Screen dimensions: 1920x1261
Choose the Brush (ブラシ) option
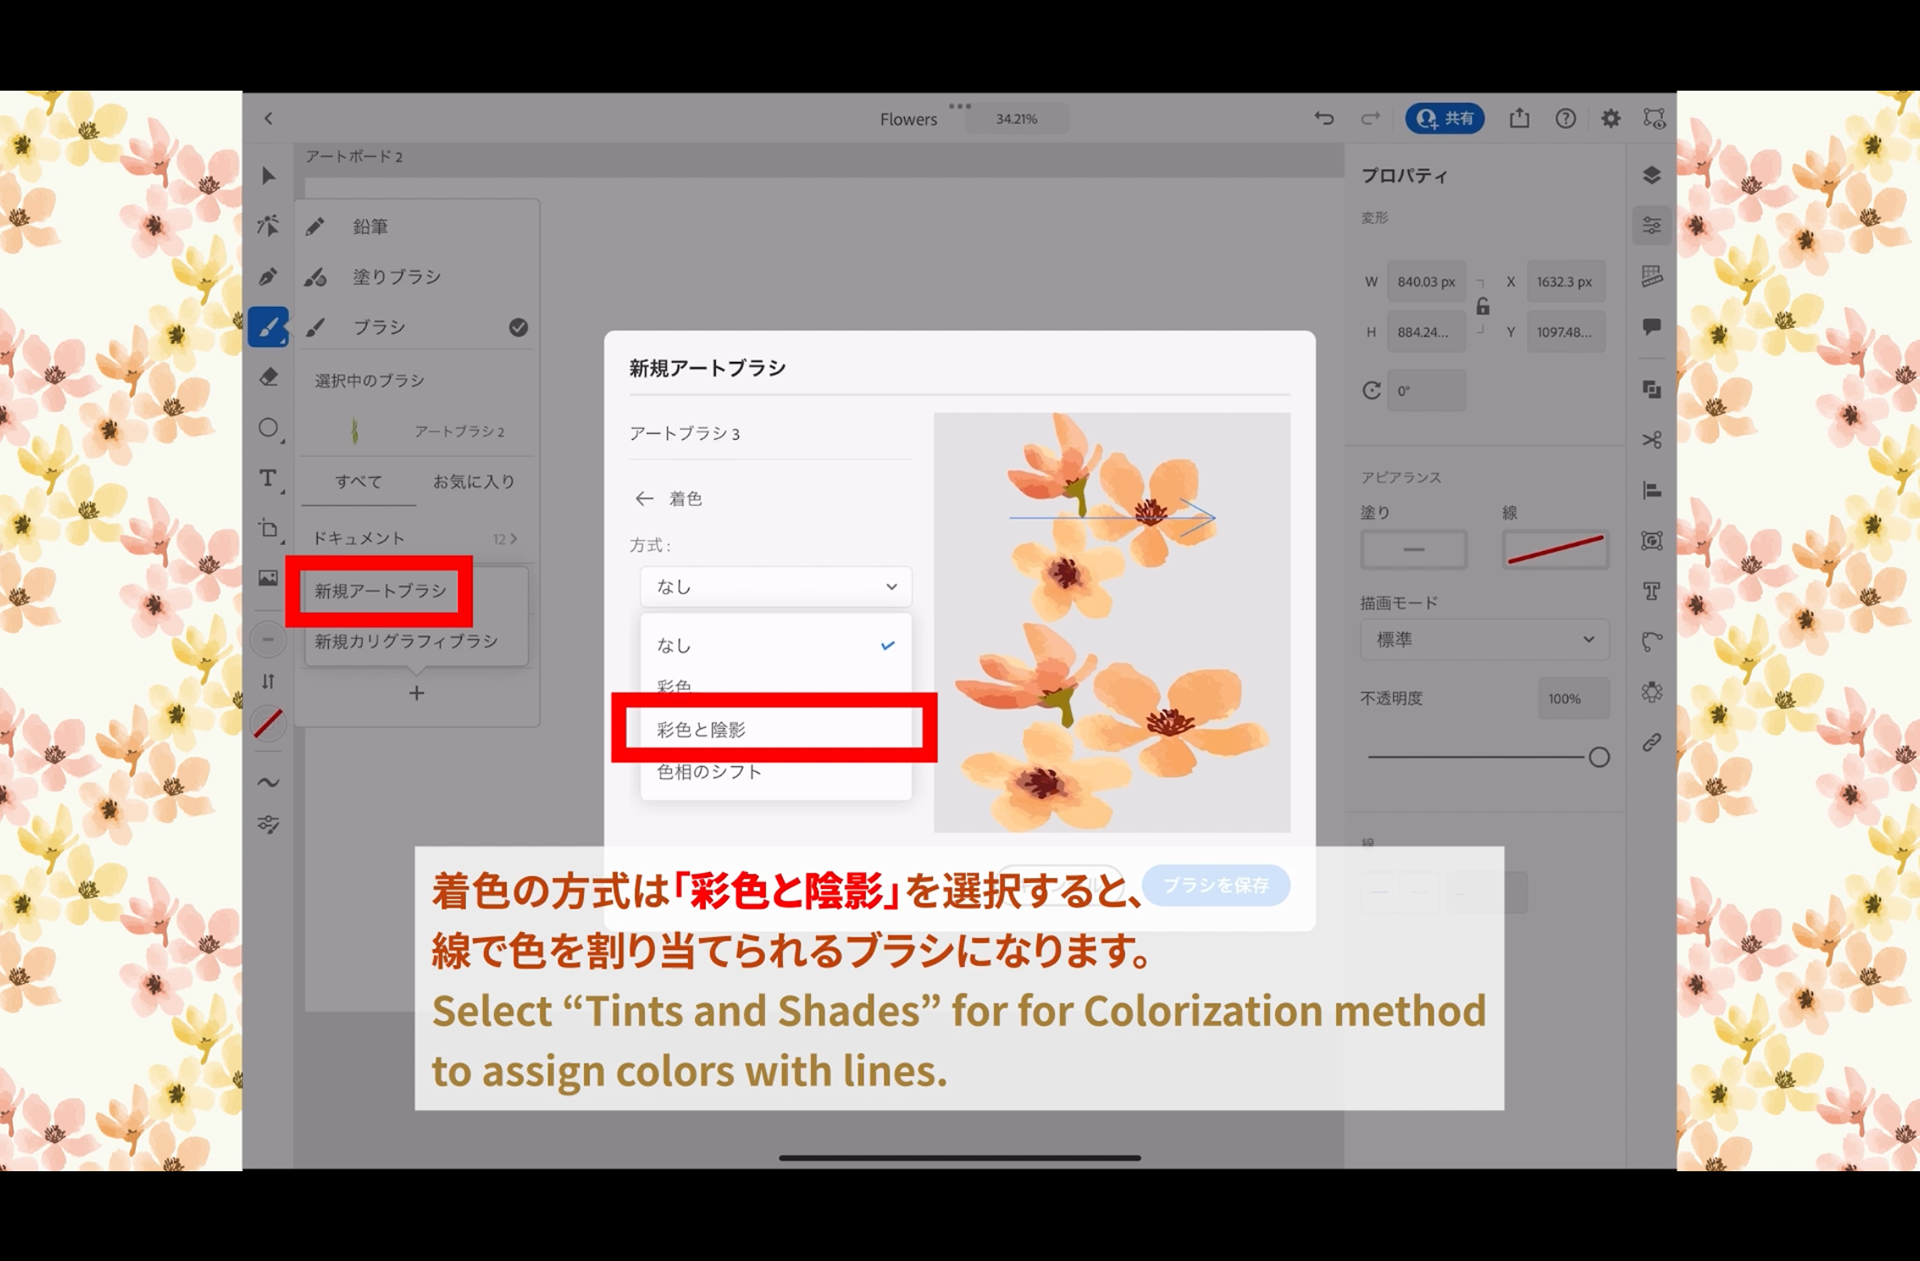pos(417,327)
